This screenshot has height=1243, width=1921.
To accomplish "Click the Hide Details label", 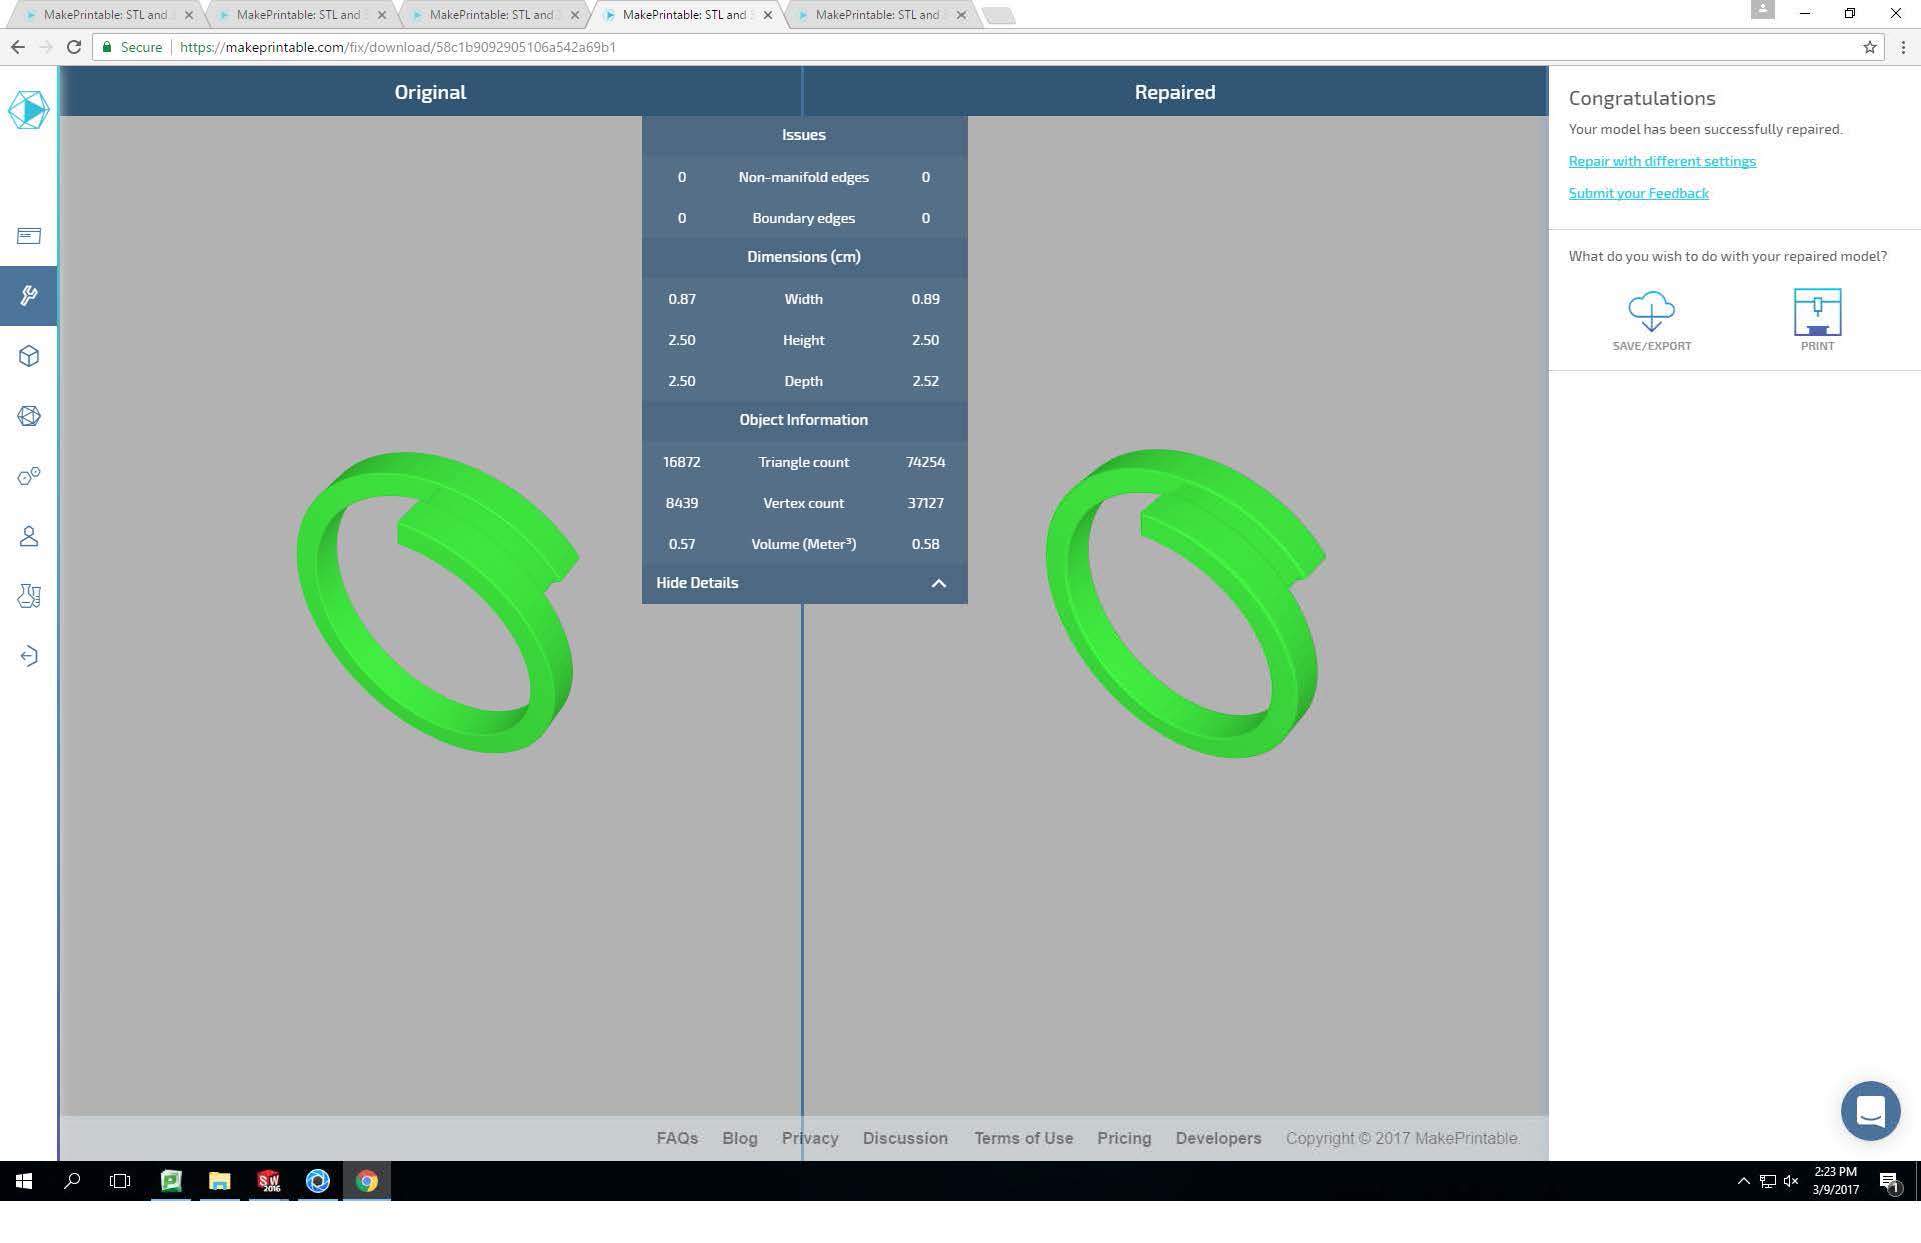I will [697, 583].
